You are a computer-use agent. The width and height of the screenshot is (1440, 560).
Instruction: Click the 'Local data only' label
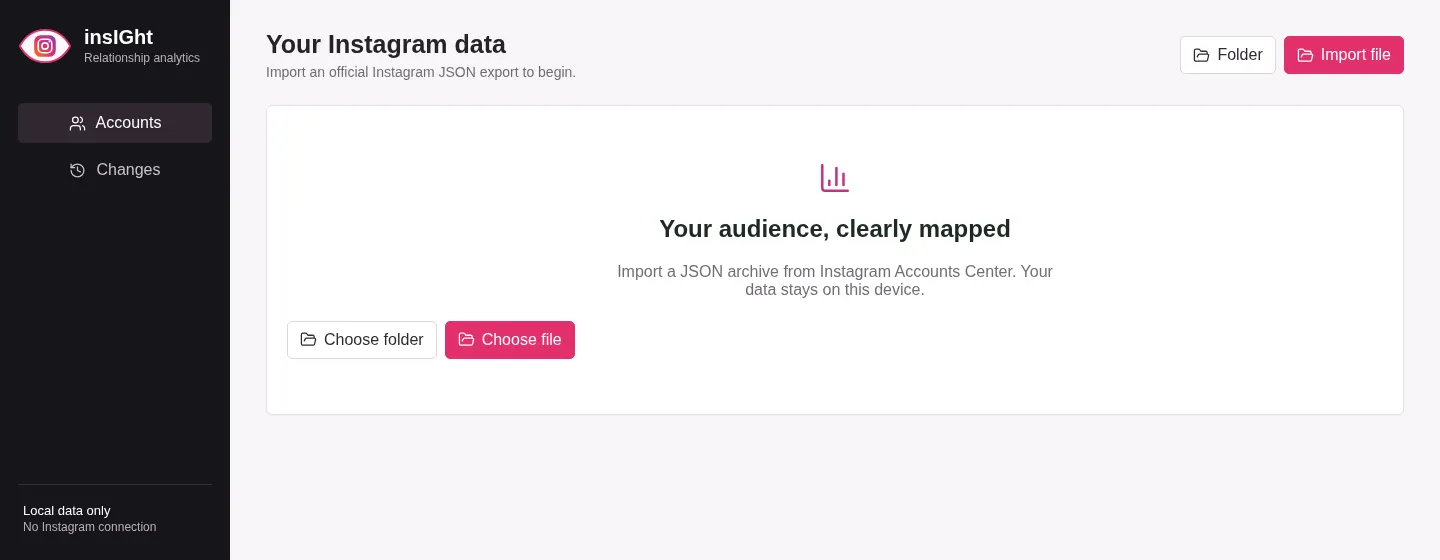[x=67, y=510]
